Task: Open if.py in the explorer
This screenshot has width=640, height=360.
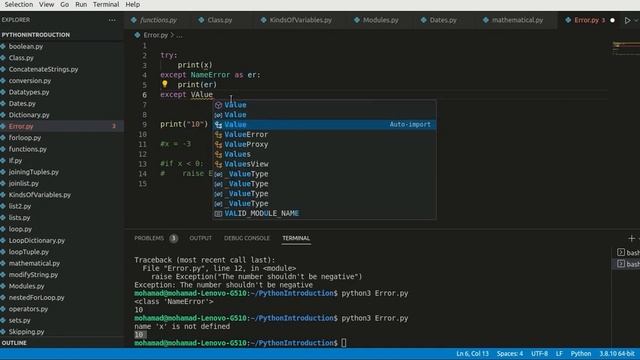Action: tap(15, 161)
